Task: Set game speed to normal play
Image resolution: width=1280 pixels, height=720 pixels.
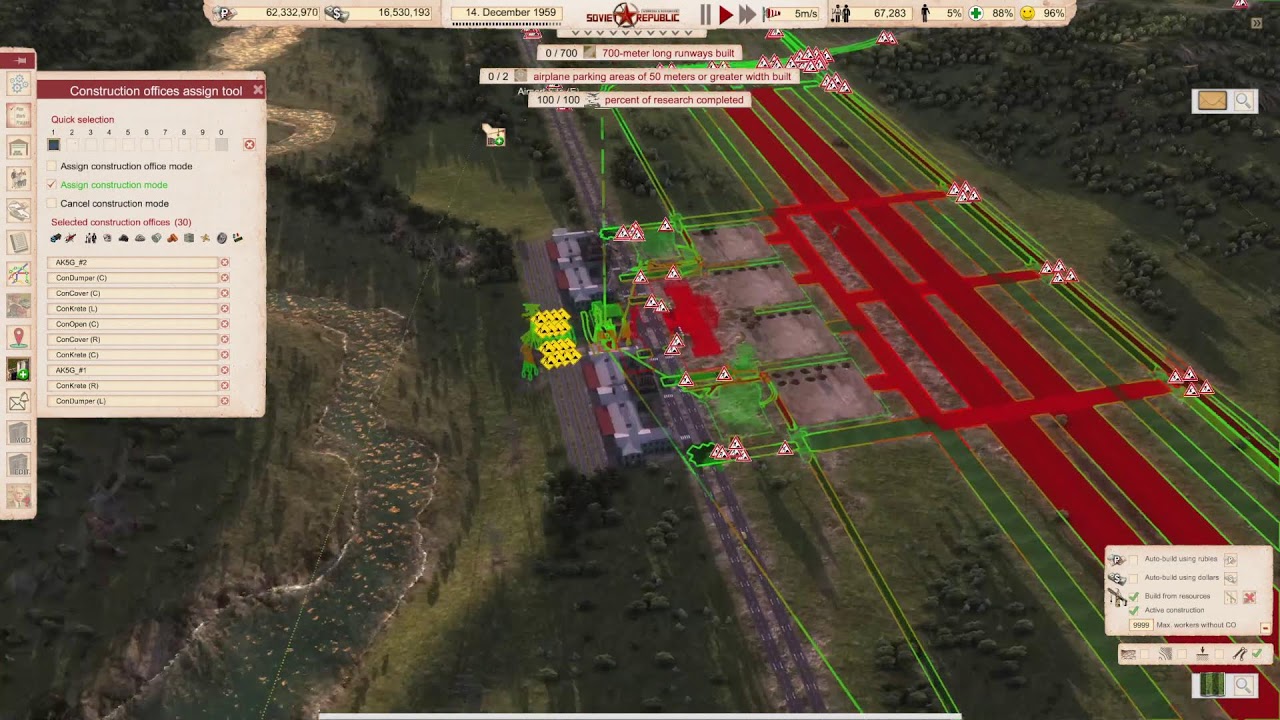Action: [726, 14]
